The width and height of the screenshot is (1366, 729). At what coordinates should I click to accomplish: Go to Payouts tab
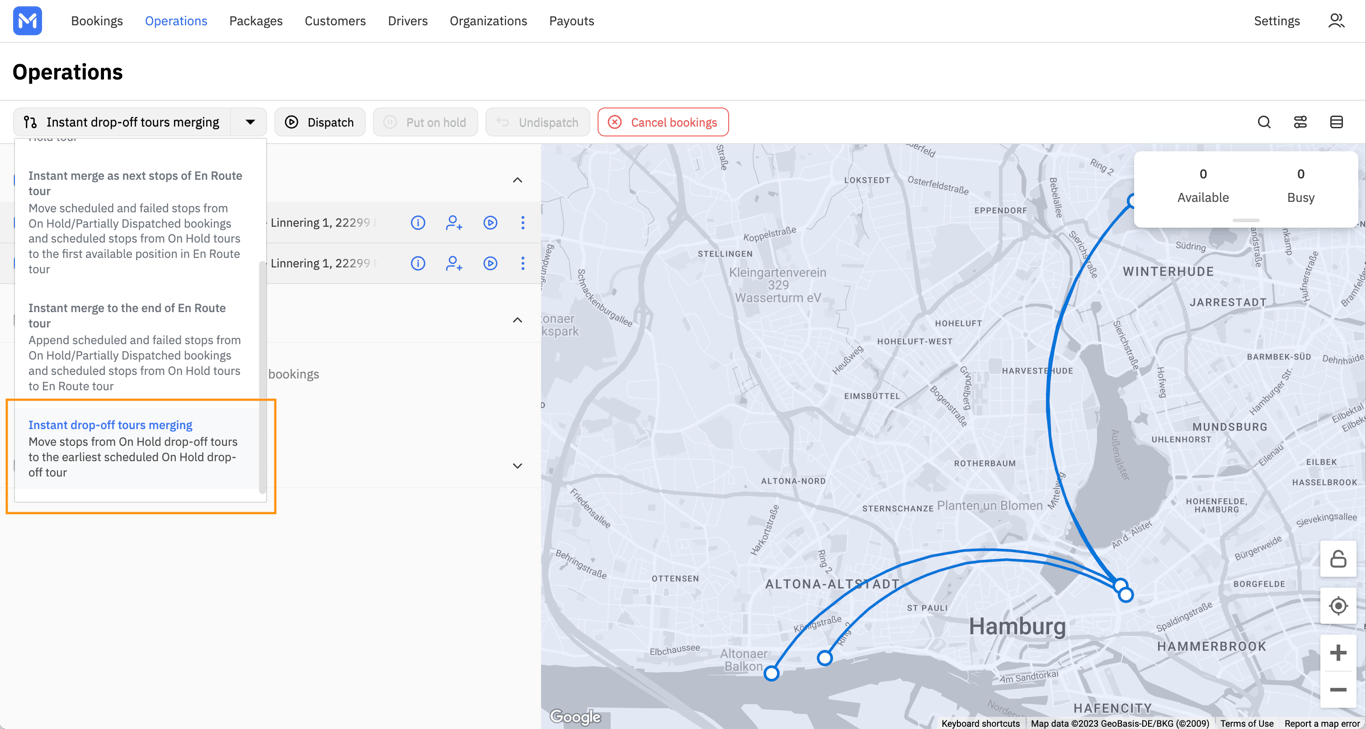coord(572,21)
